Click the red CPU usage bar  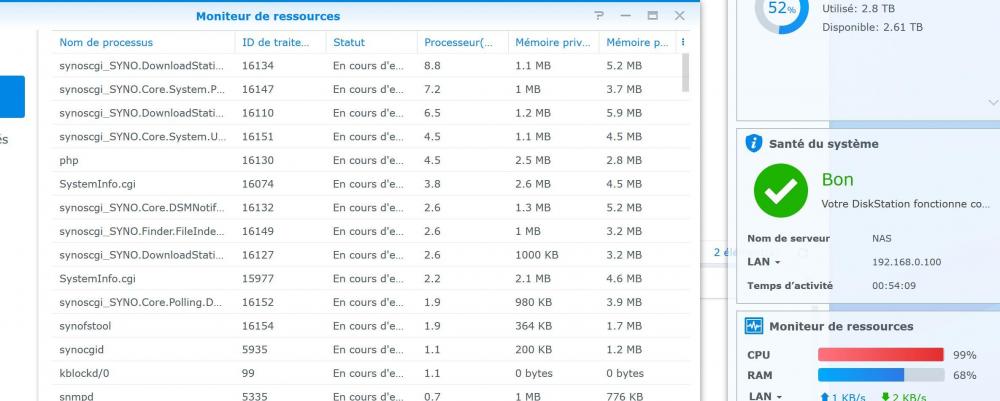tap(880, 355)
